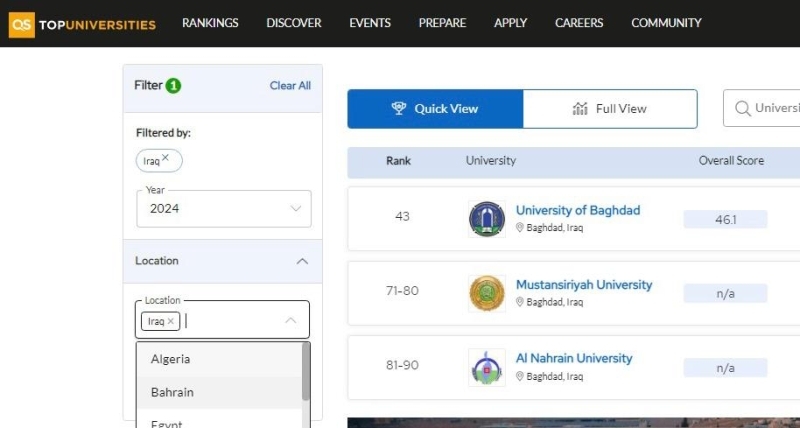
Task: Remove Iraq tag in Location field
Action: click(170, 321)
